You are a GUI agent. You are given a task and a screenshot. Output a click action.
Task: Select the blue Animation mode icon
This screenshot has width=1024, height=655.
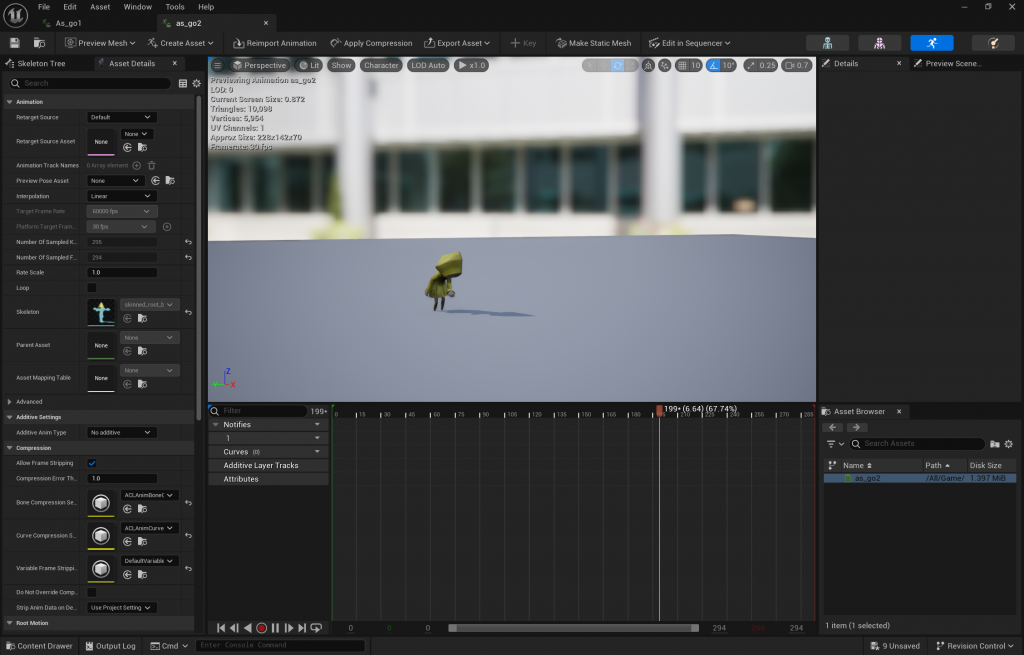(932, 43)
